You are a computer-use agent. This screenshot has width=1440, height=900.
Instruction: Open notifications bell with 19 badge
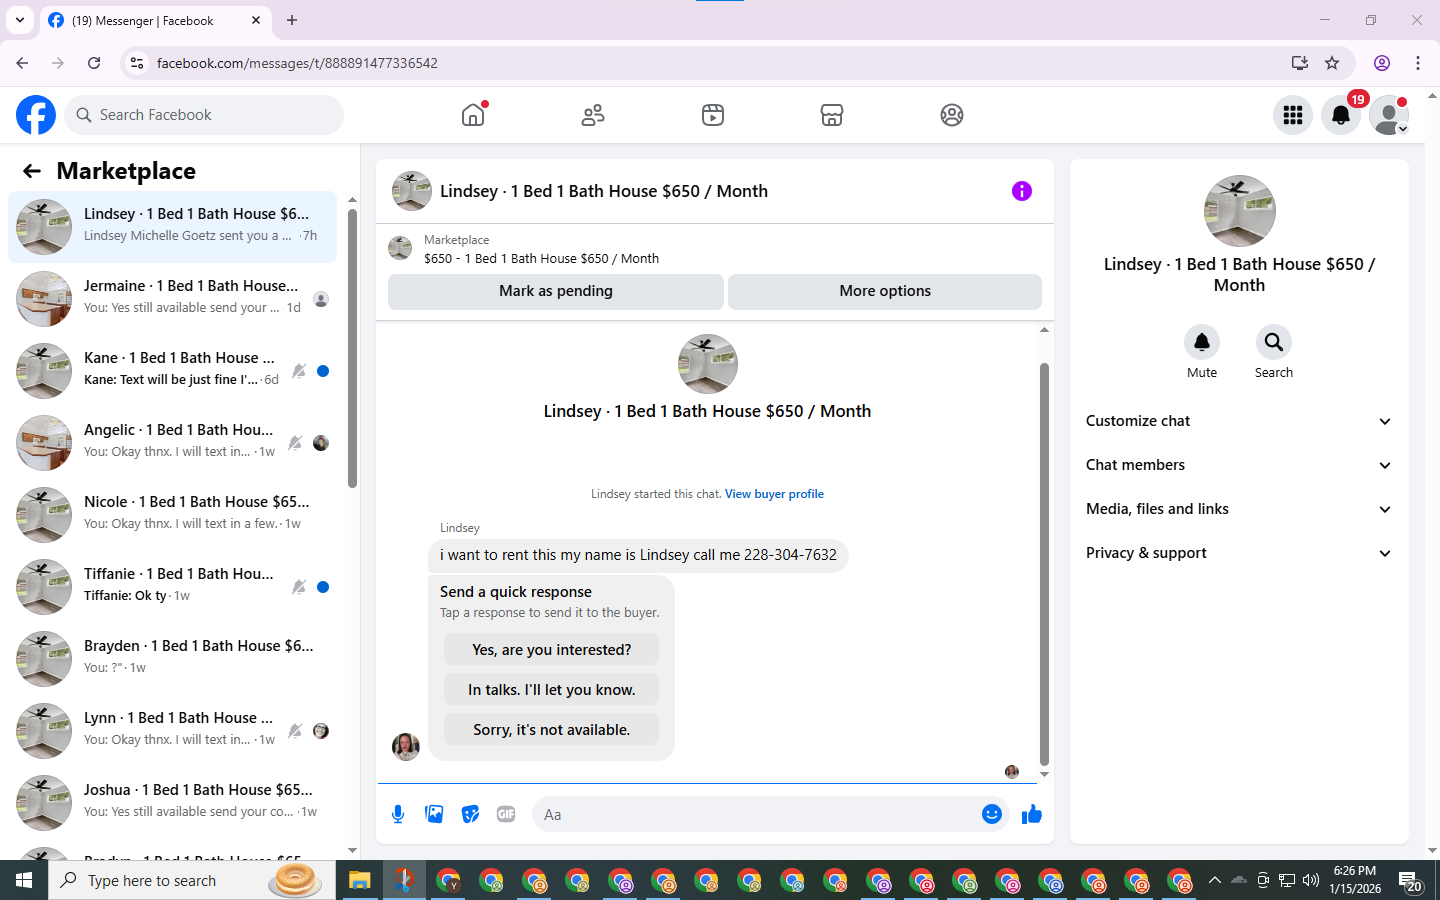coord(1341,115)
